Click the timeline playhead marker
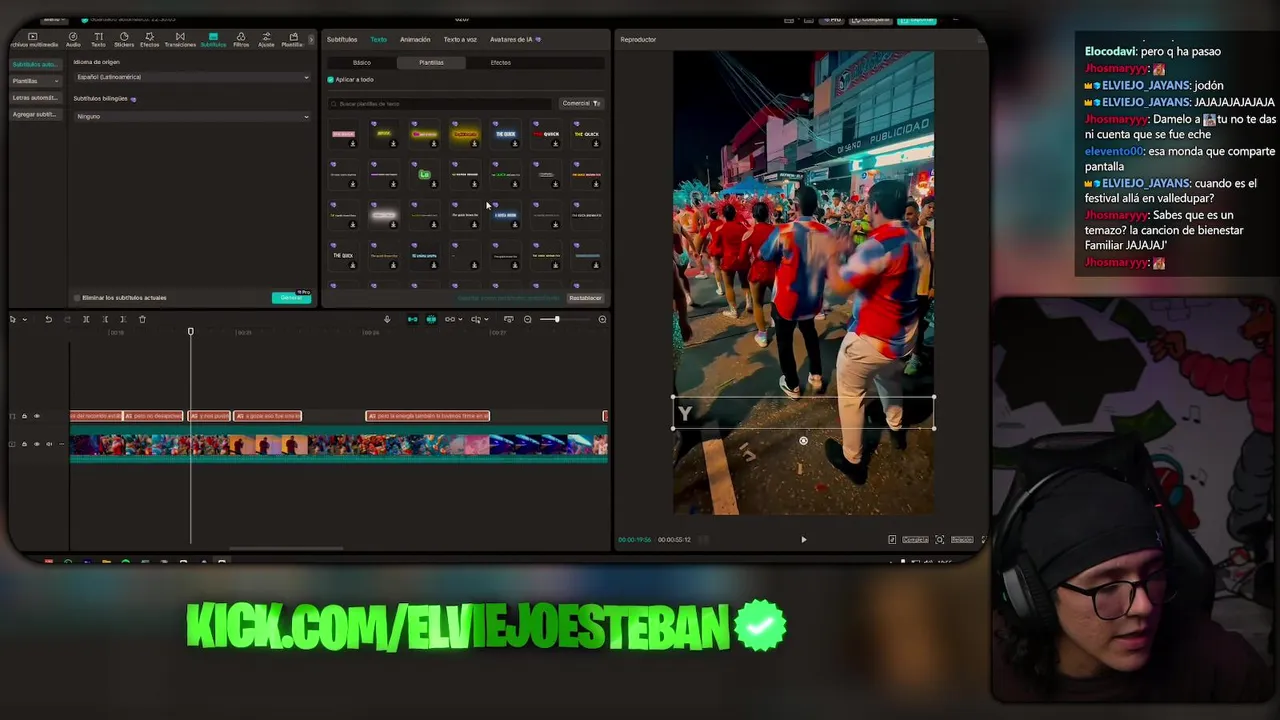This screenshot has width=1280, height=720. pos(190,331)
